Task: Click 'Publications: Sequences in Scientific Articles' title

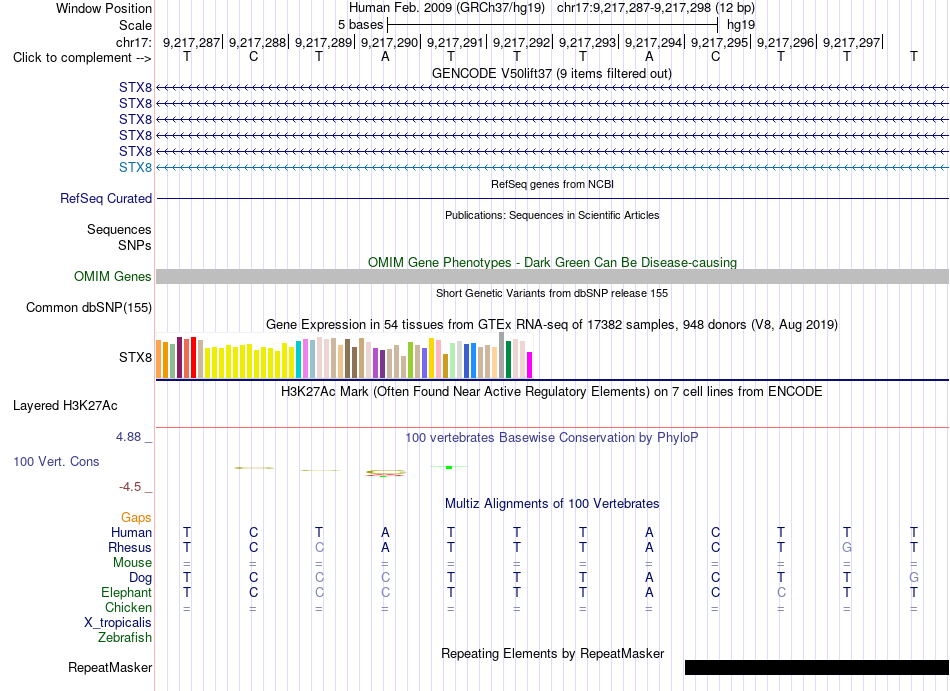Action: [552, 216]
